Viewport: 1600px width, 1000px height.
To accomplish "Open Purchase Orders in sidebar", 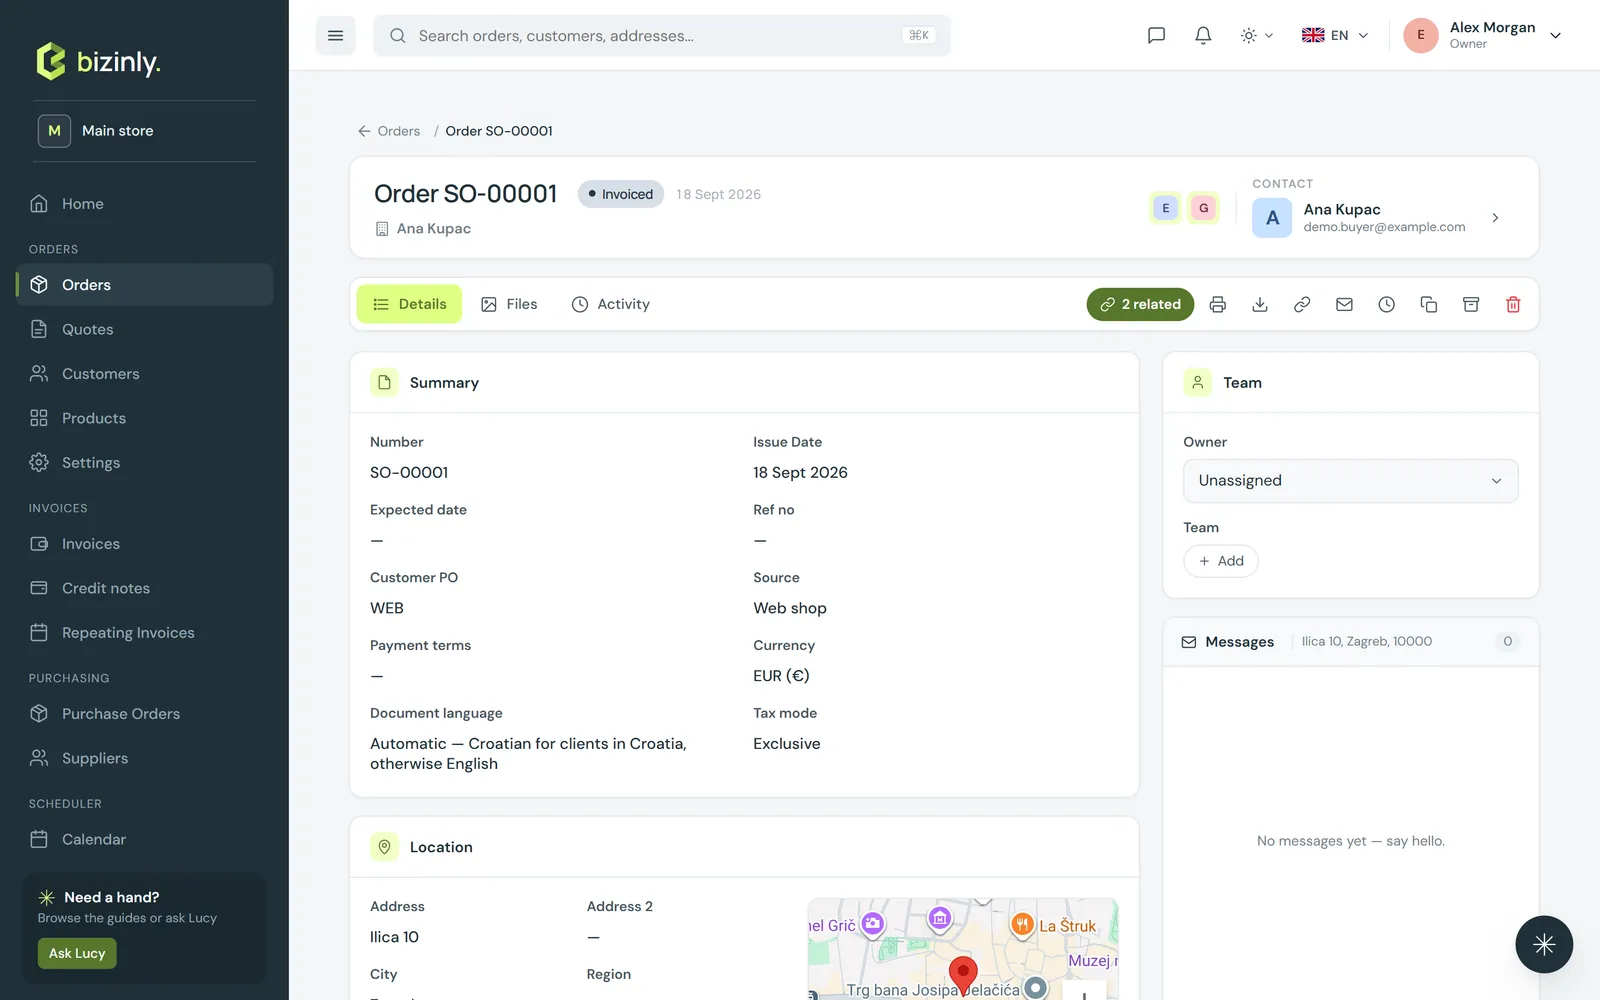I will (144, 714).
